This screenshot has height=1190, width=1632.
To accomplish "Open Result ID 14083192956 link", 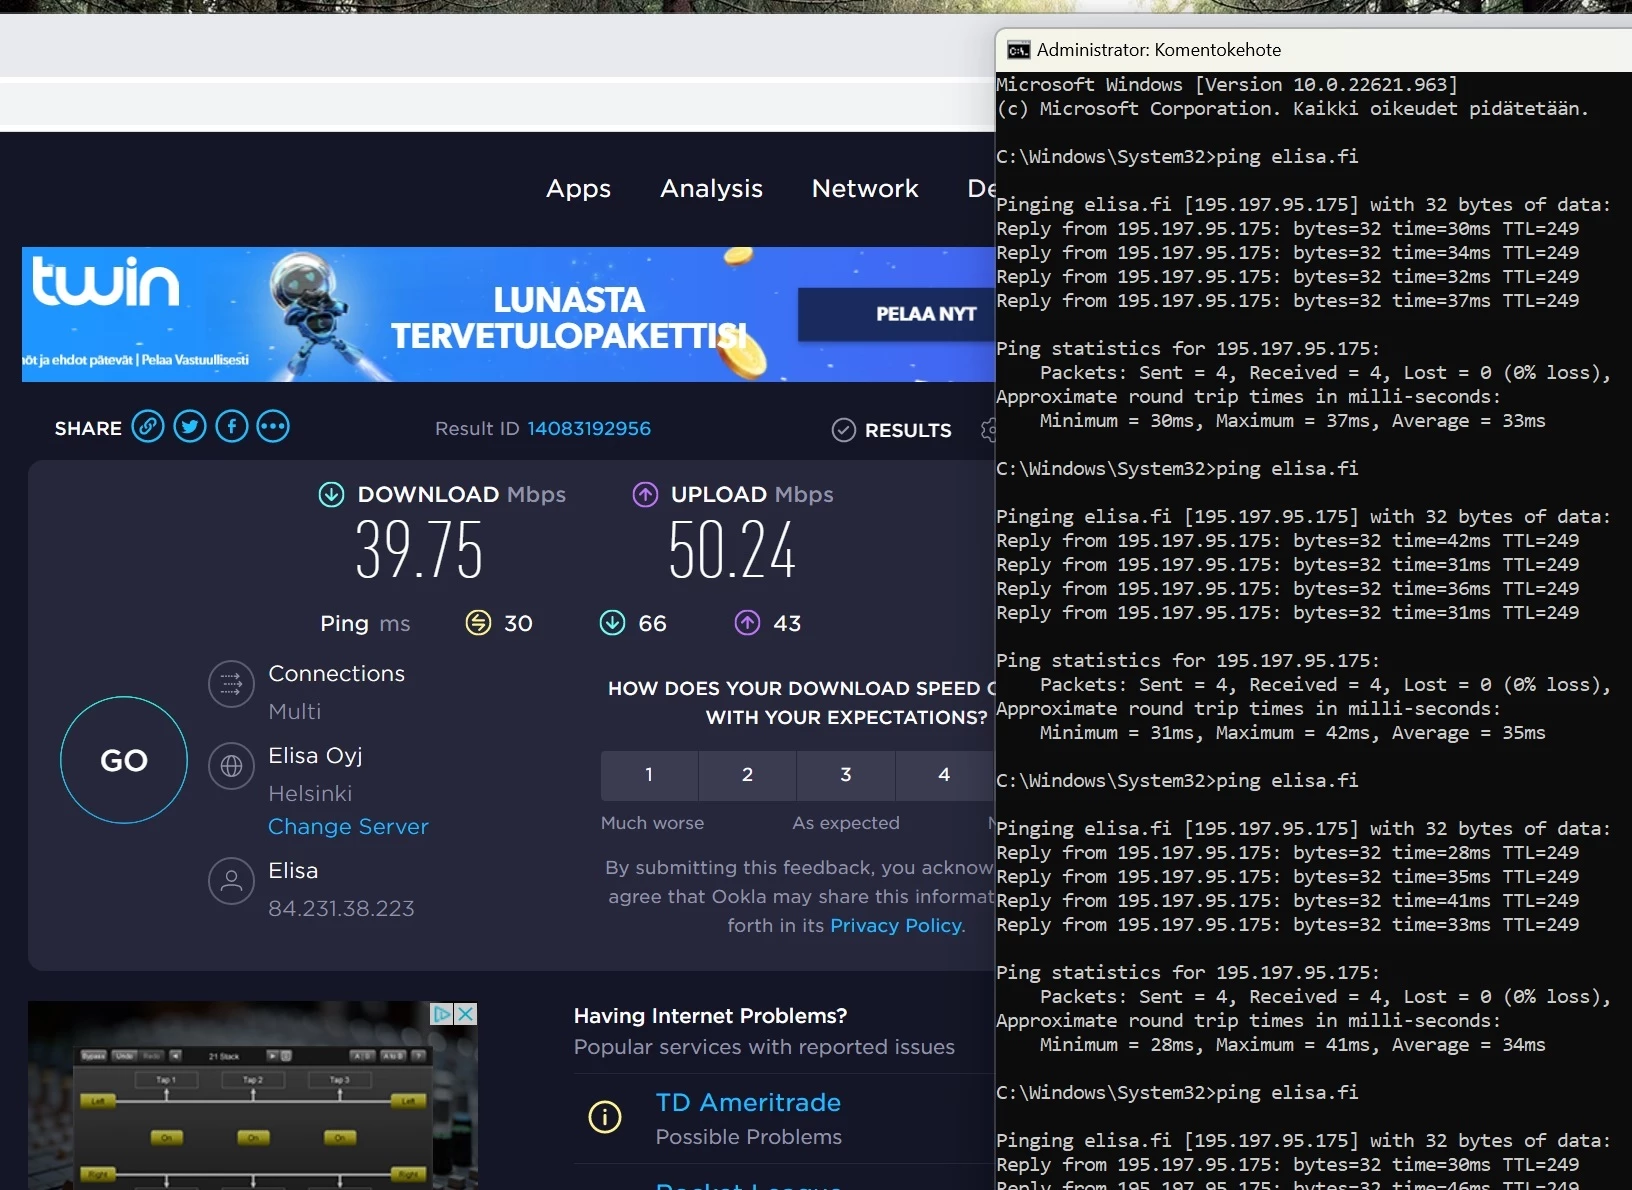I will pos(589,429).
